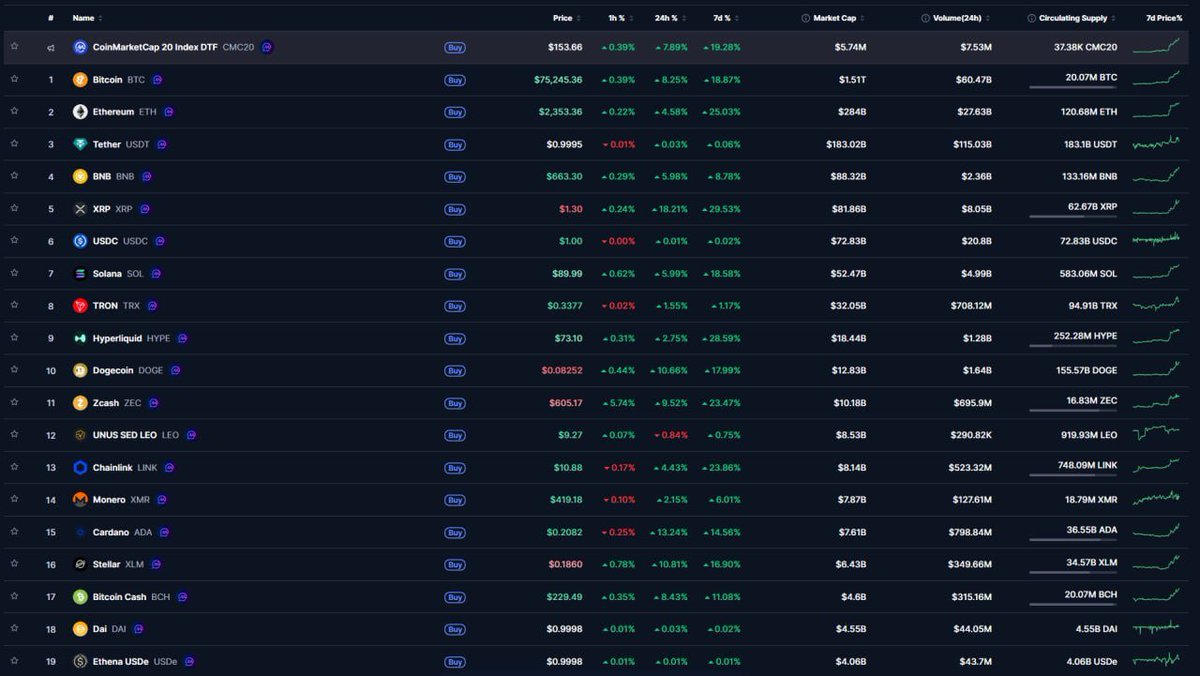Click Buy button in Cardano row

pyautogui.click(x=455, y=532)
